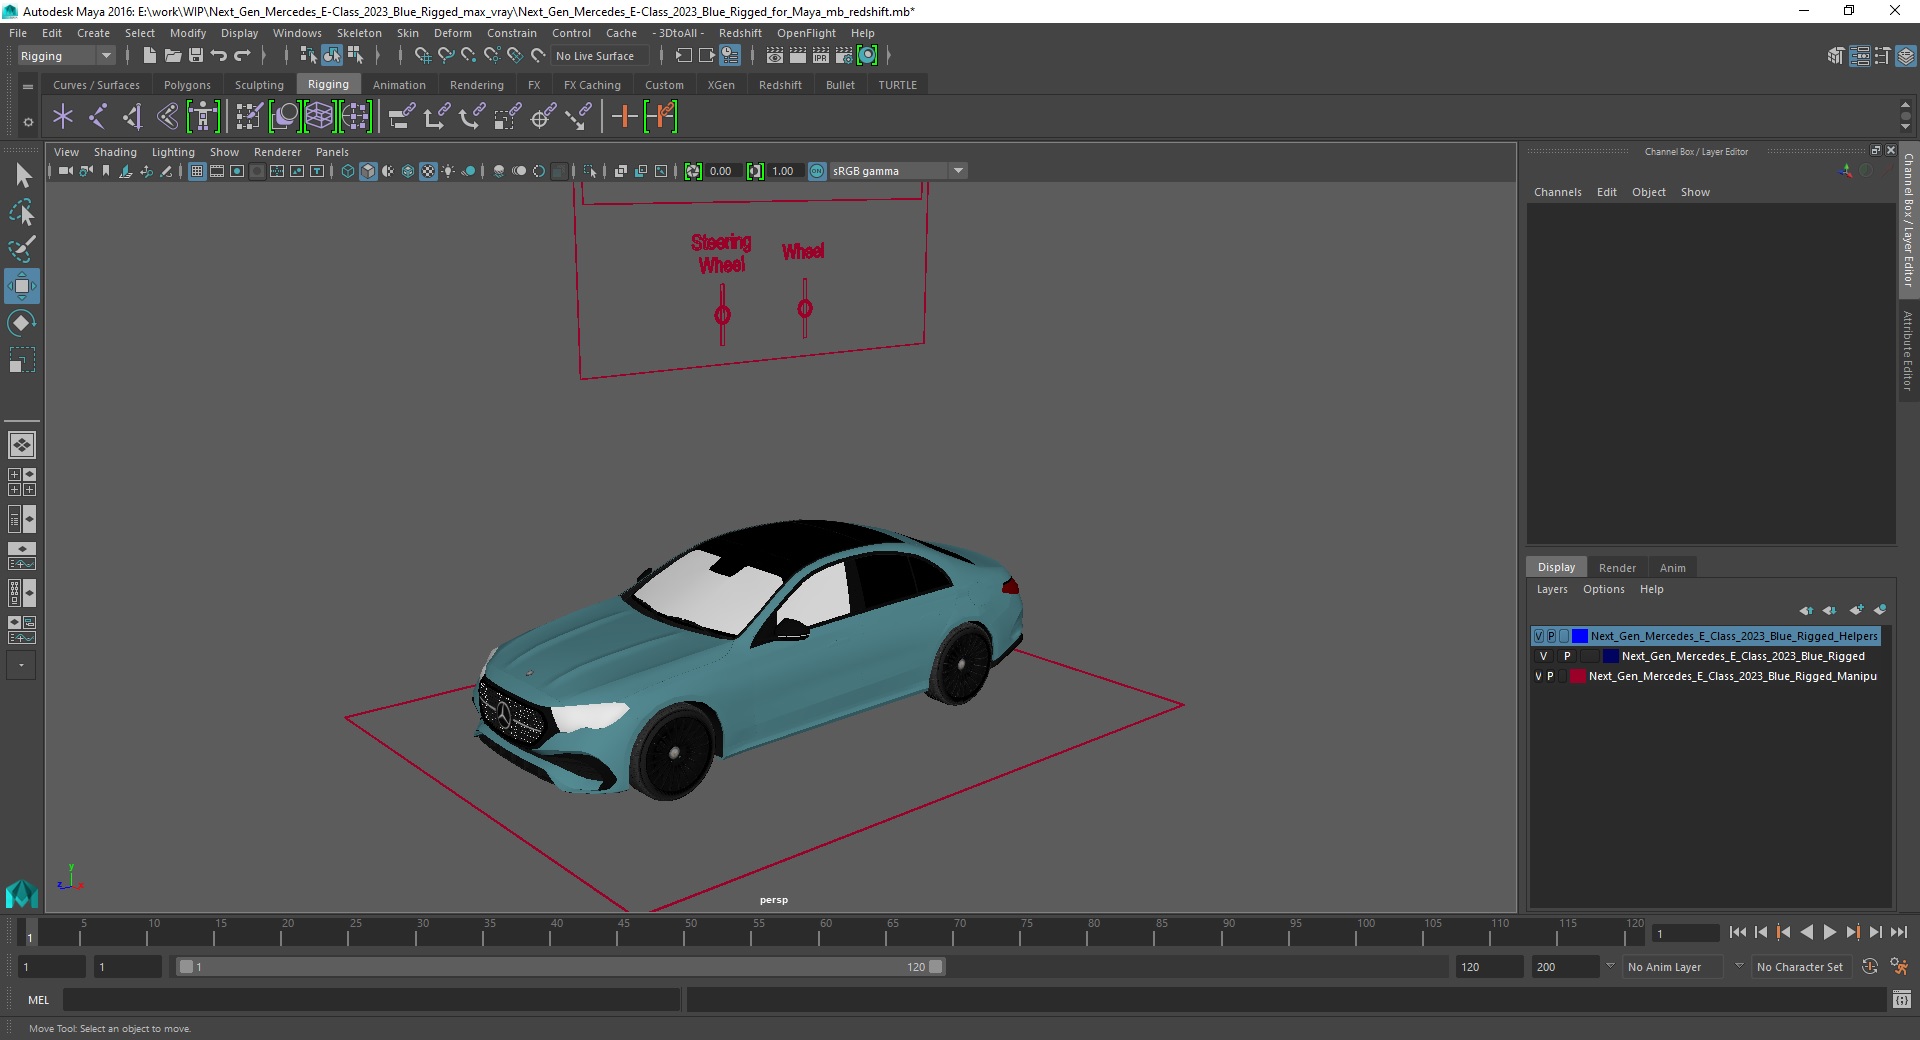Click the New Scene file icon
The height and width of the screenshot is (1040, 1920).
click(x=149, y=56)
